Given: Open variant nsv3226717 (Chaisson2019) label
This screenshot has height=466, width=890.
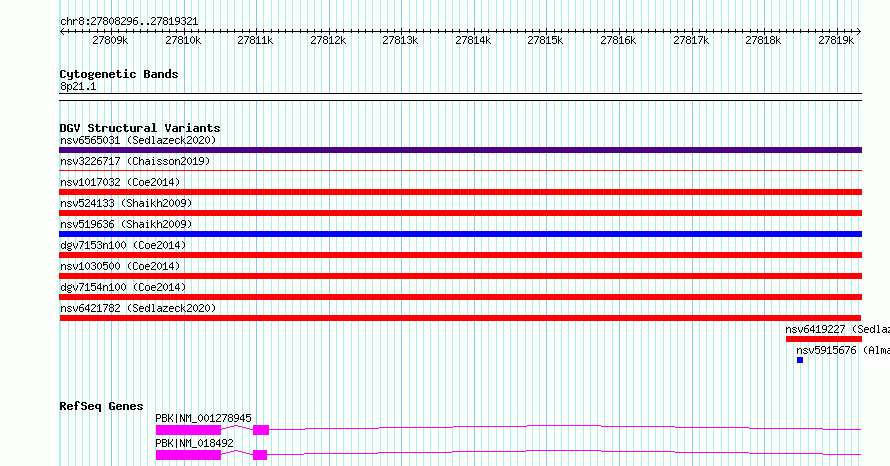Looking at the screenshot, I should (x=135, y=161).
